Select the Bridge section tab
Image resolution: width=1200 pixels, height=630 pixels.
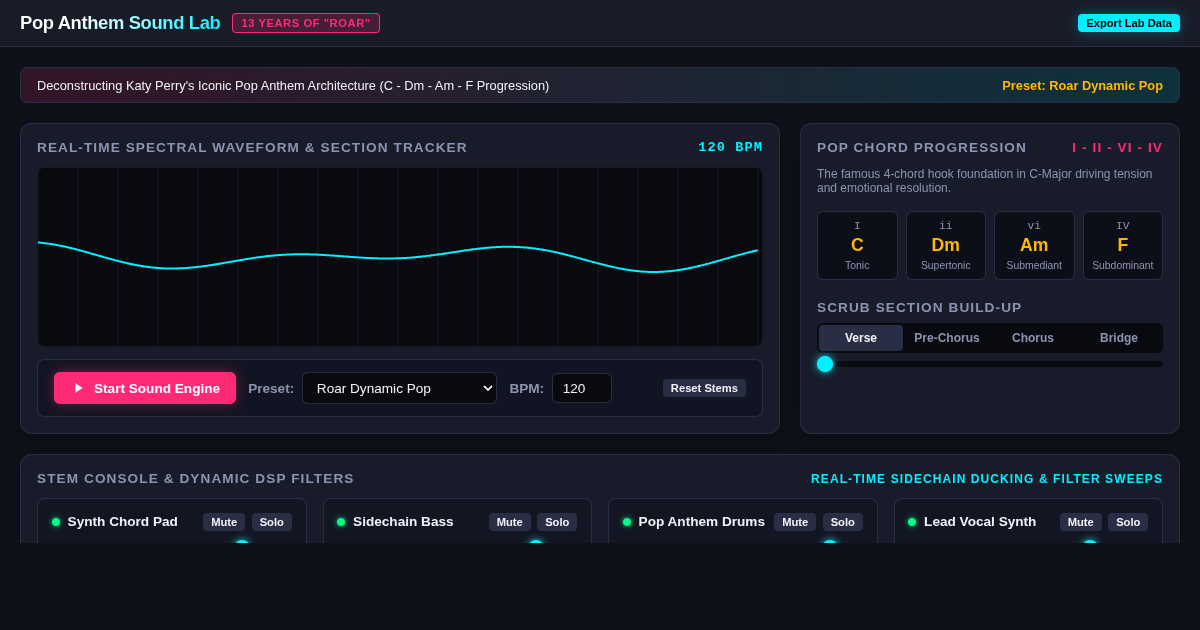tap(1119, 338)
